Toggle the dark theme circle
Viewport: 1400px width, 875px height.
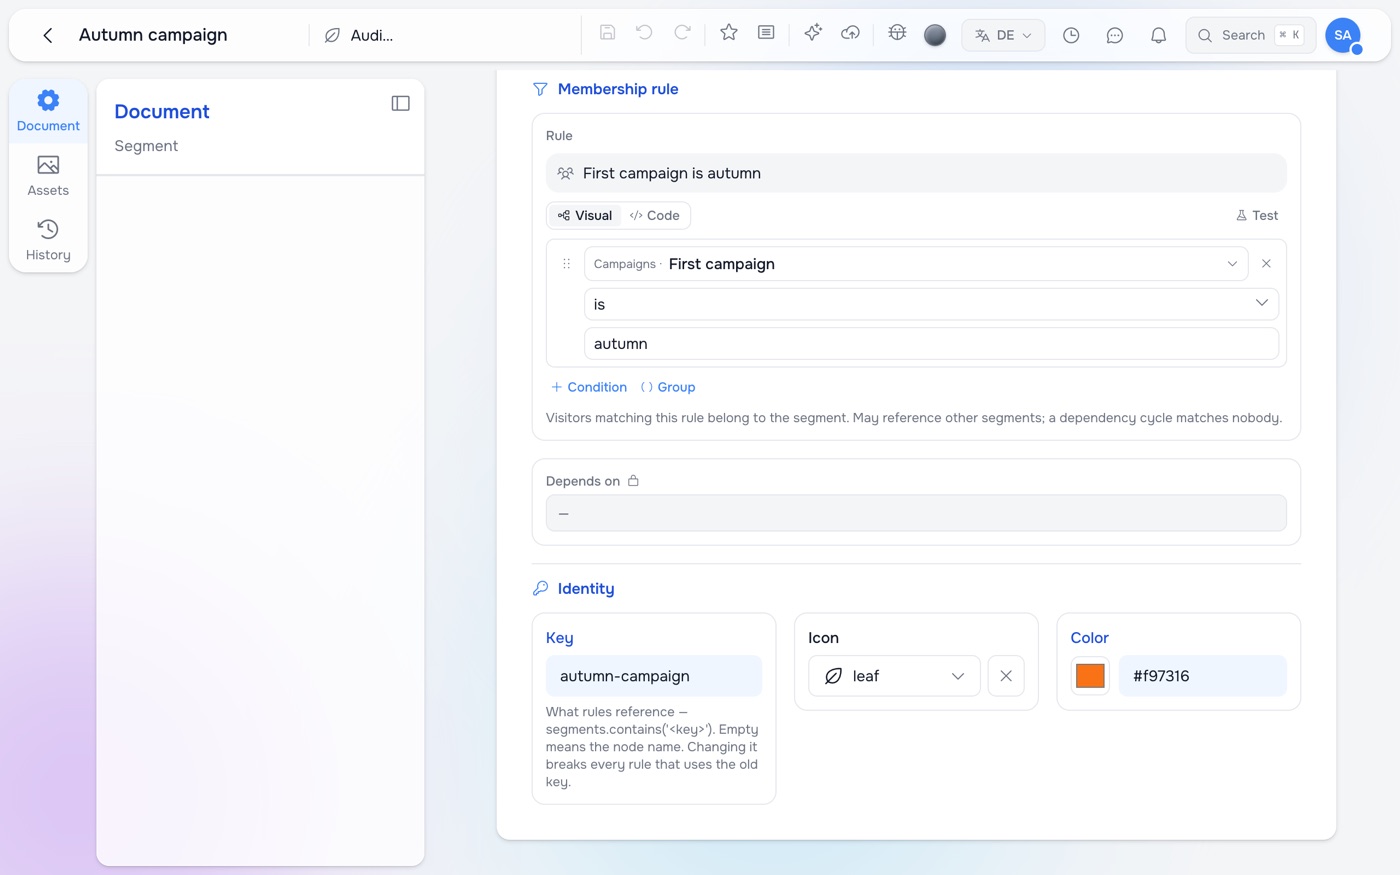[935, 35]
